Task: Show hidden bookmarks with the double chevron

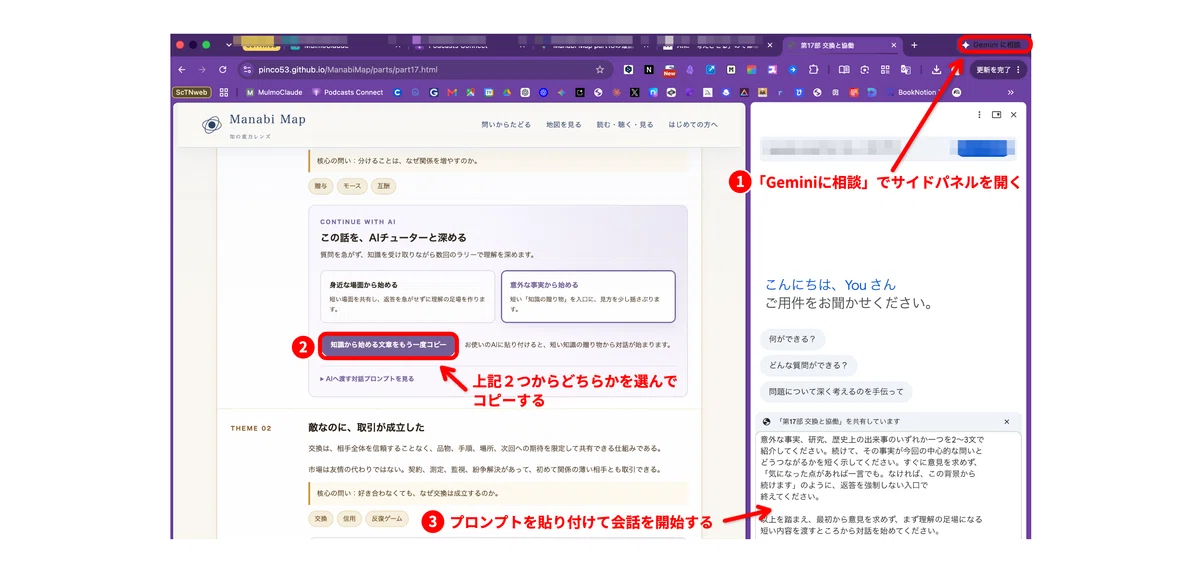Action: click(1009, 92)
